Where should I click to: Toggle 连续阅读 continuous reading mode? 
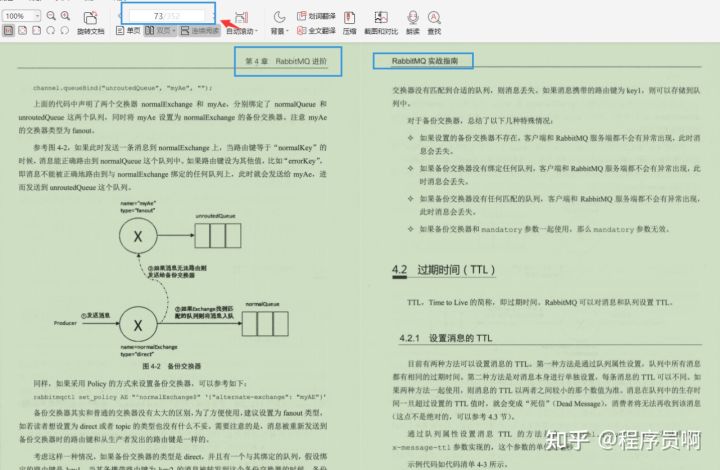199,31
